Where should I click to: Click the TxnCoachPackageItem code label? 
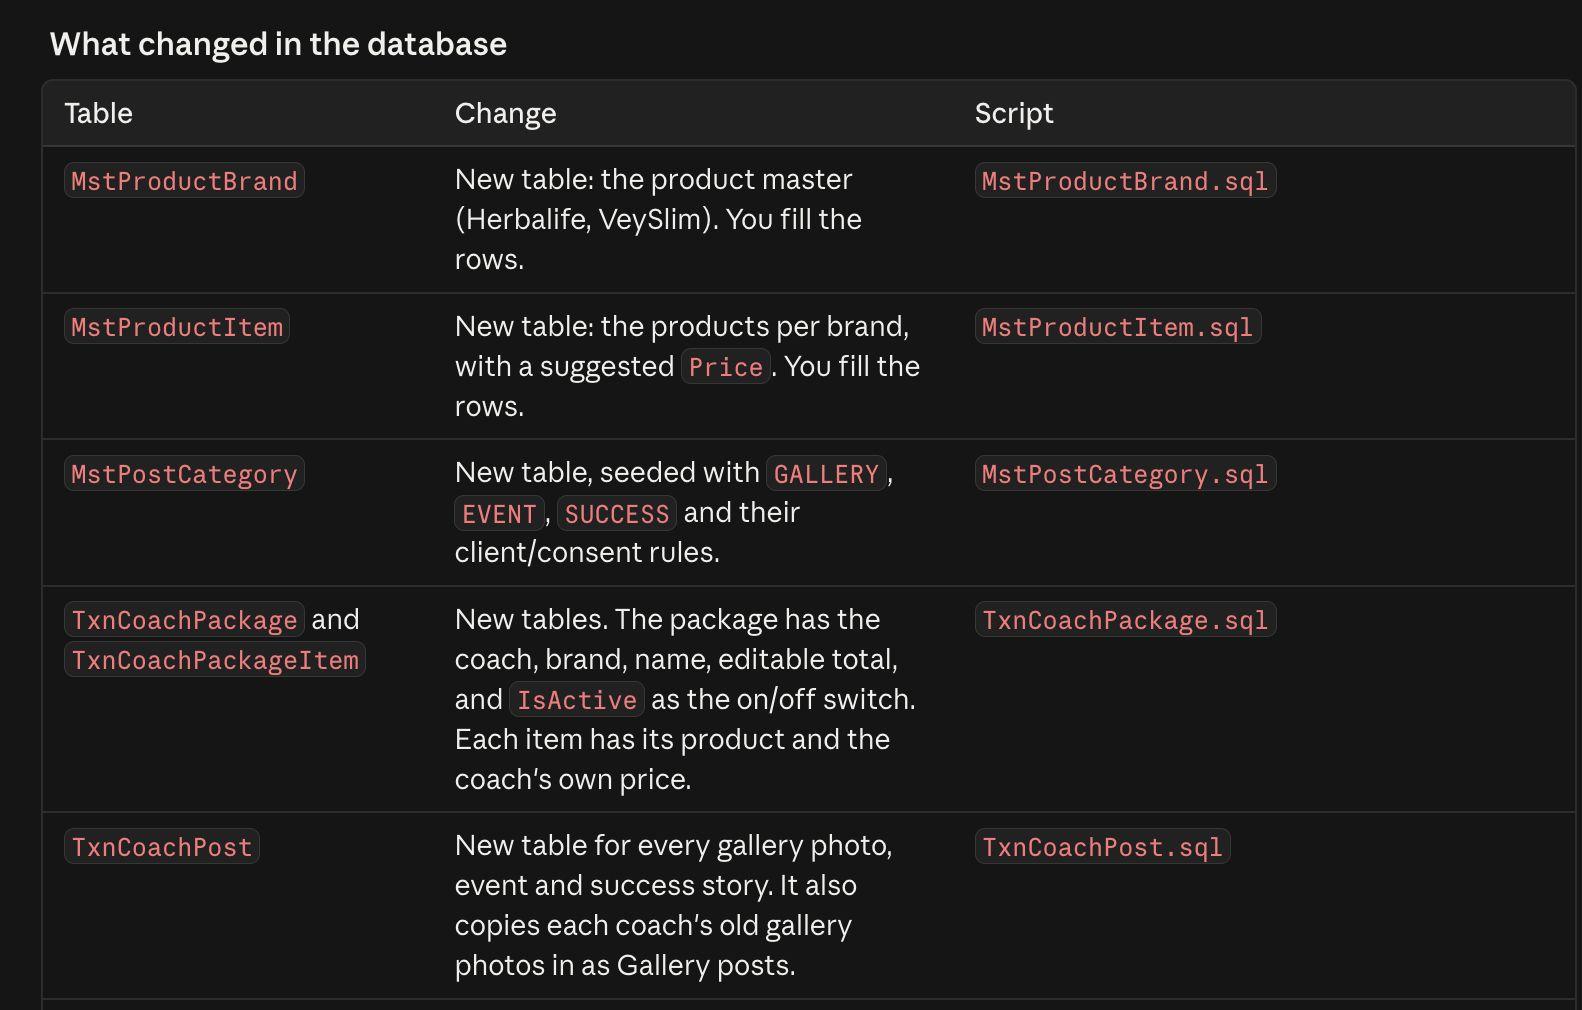point(215,660)
